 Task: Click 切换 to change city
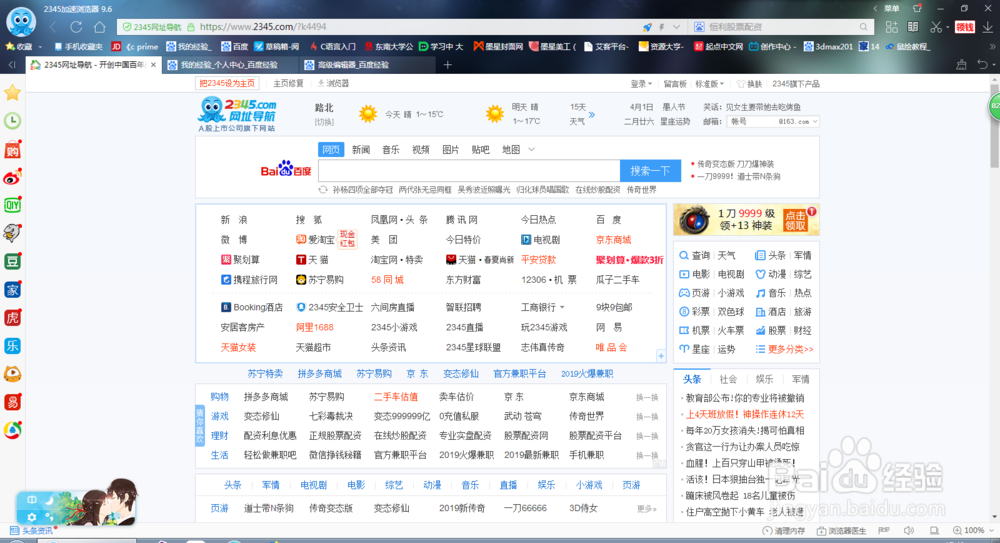(x=324, y=121)
